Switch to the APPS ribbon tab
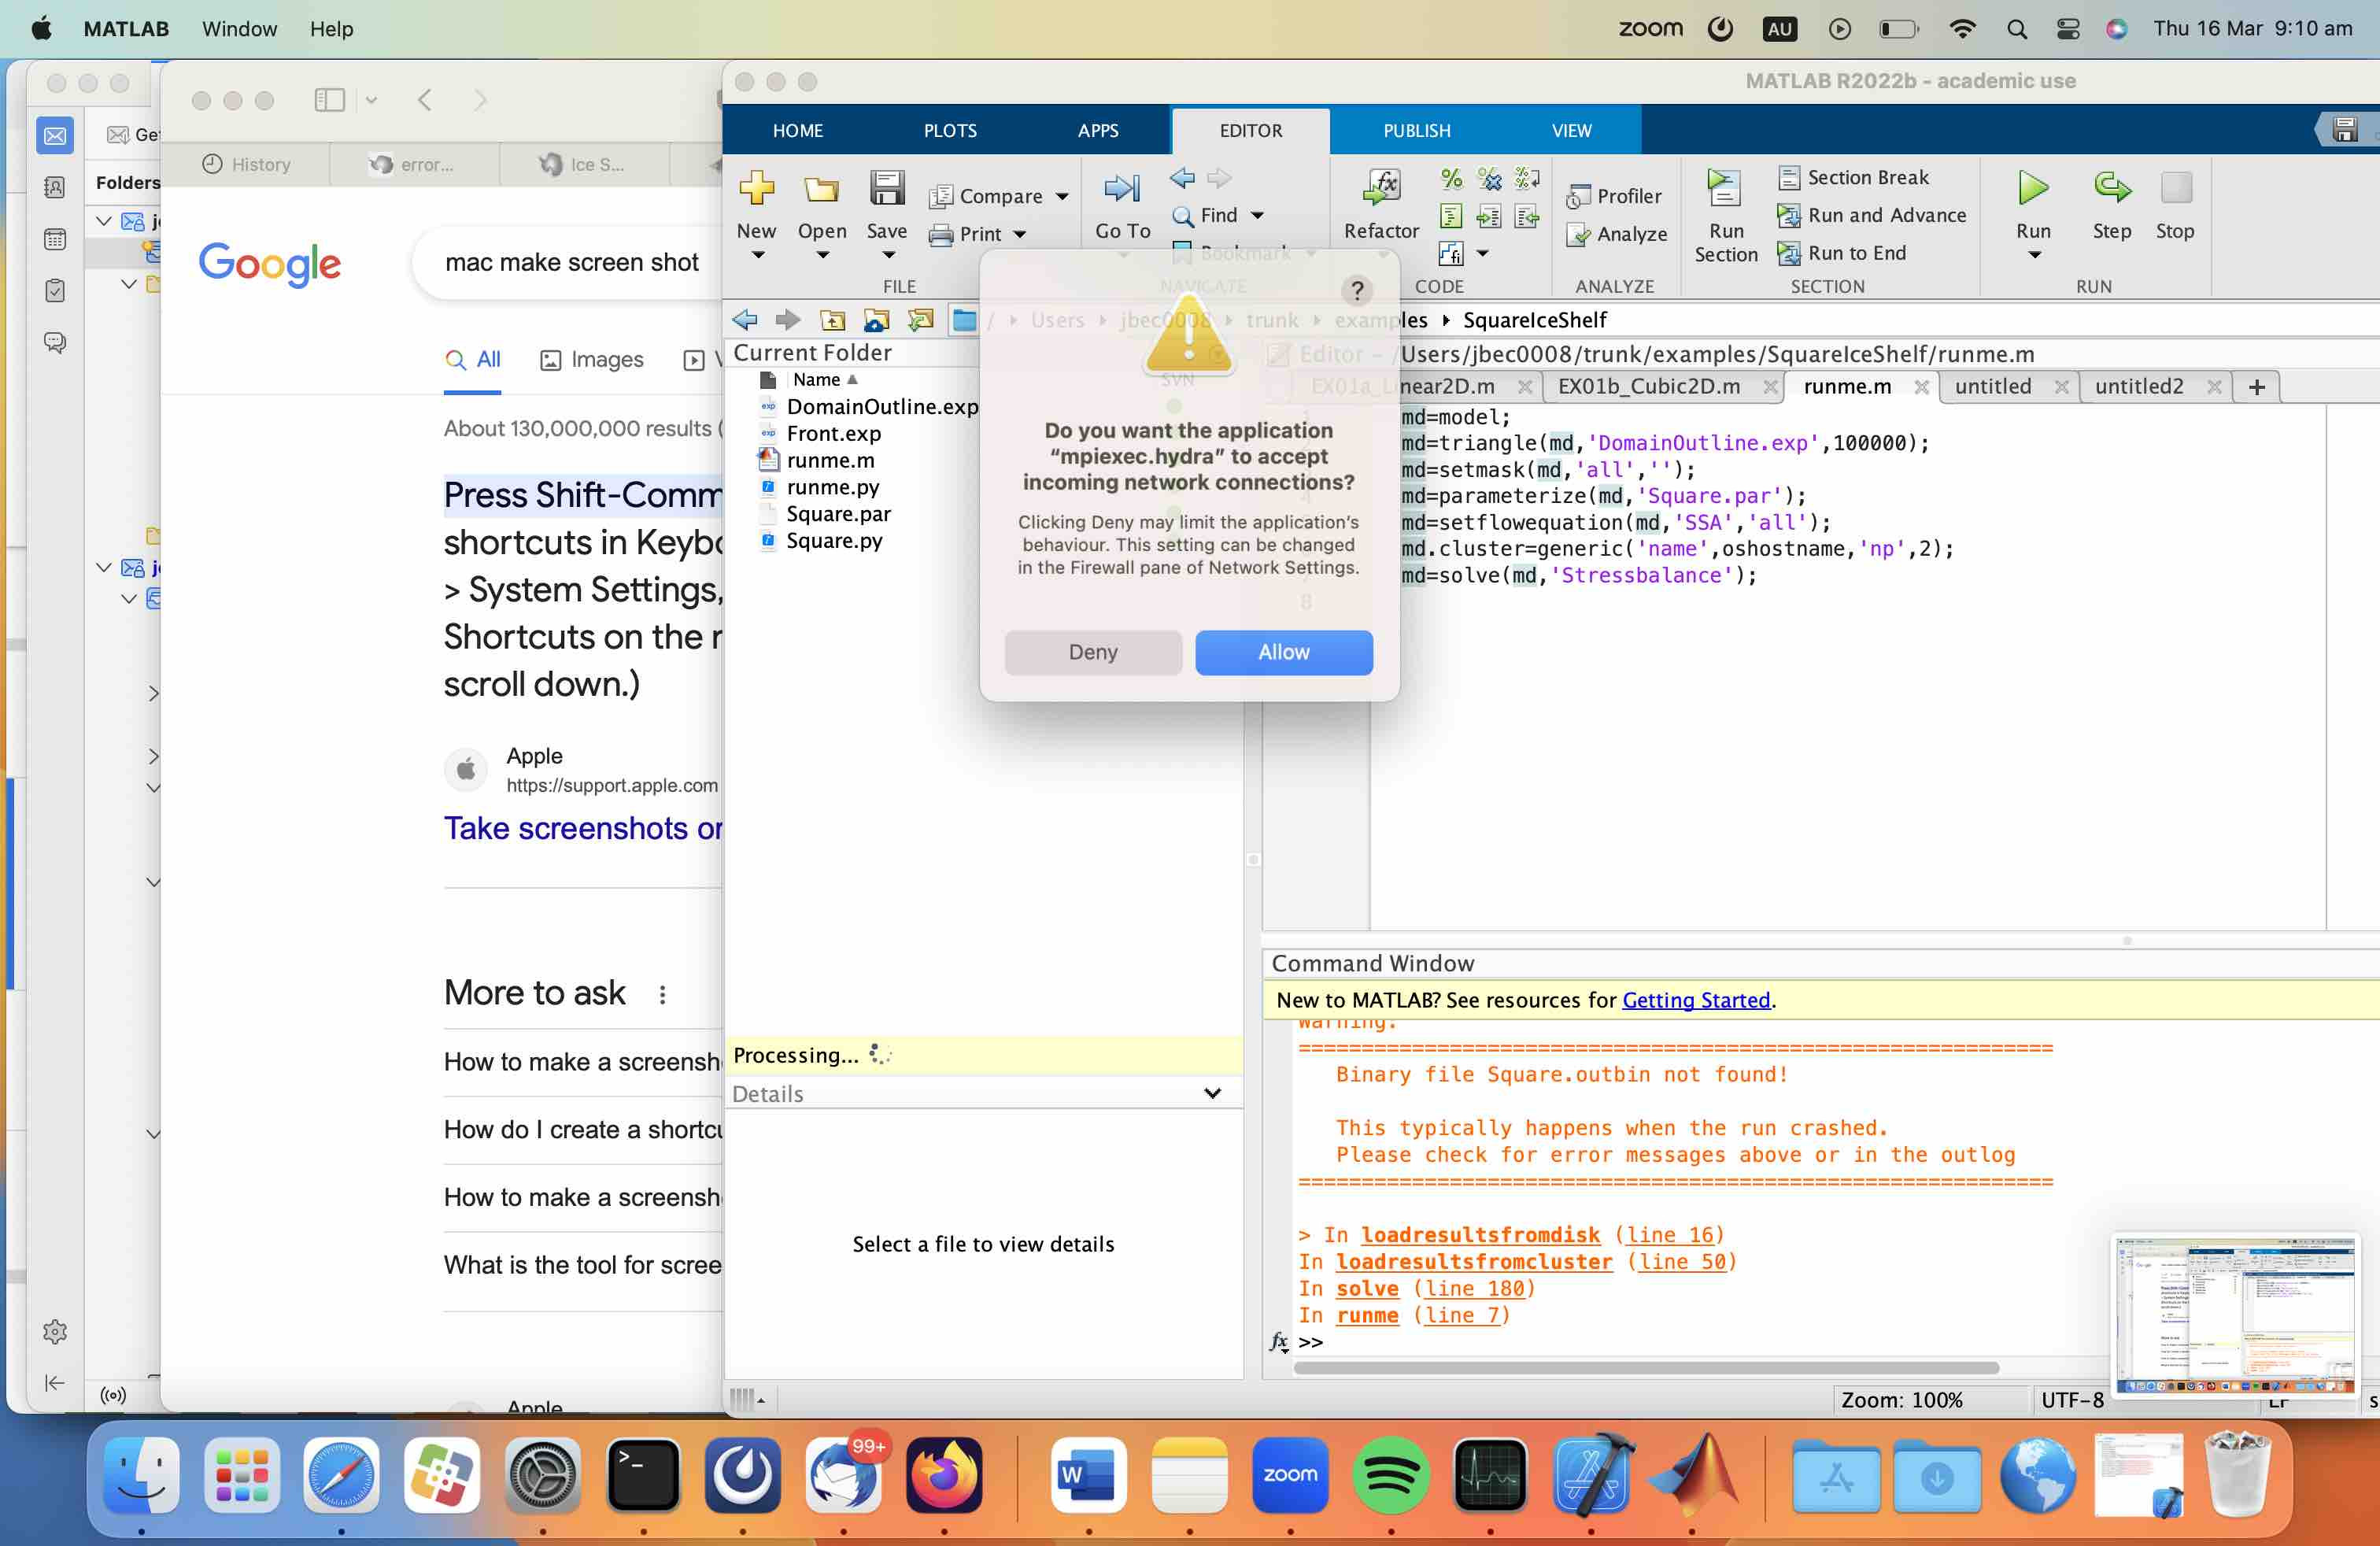 point(1097,131)
